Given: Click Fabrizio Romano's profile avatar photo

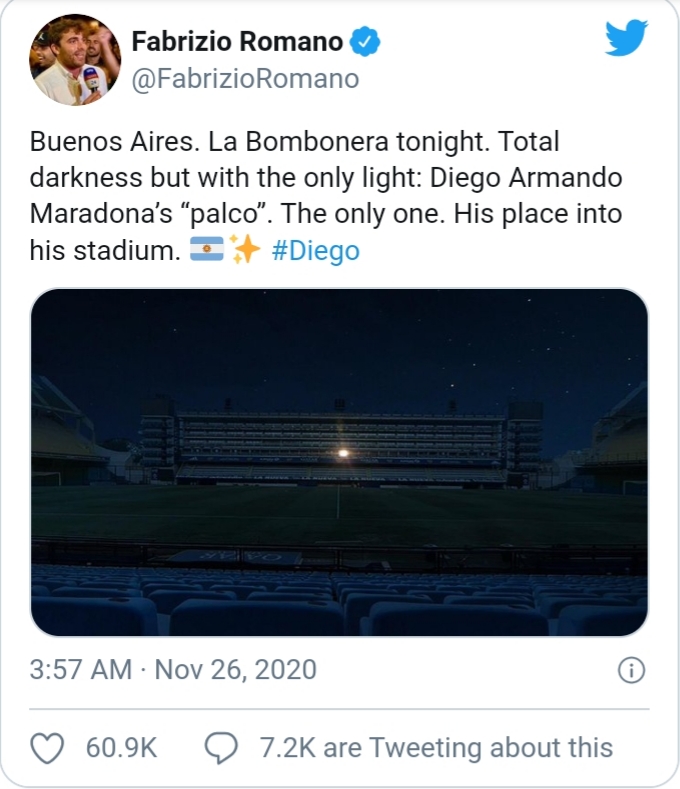Looking at the screenshot, I should [x=76, y=60].
